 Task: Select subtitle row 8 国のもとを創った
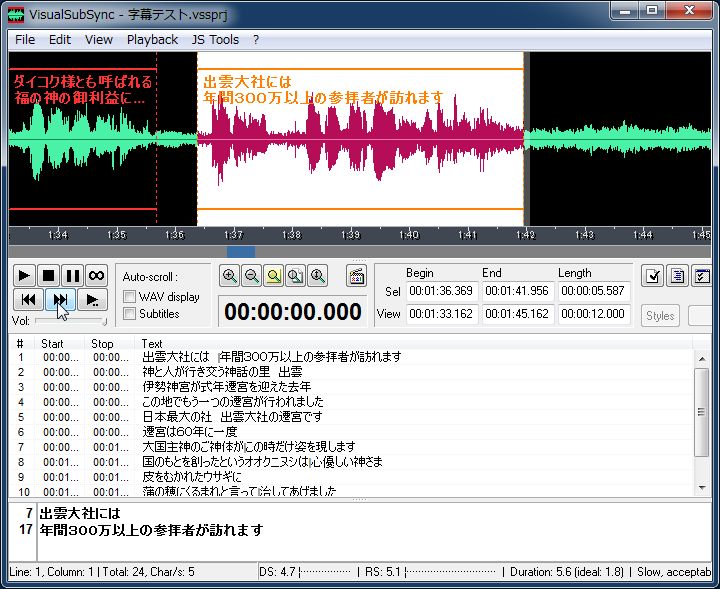351,462
